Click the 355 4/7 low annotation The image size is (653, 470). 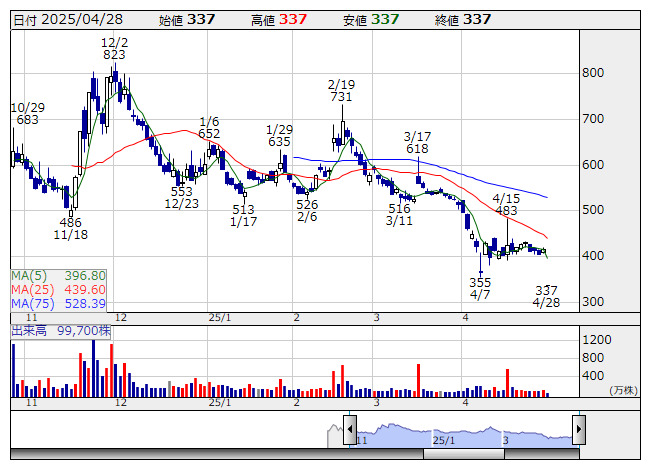click(480, 288)
